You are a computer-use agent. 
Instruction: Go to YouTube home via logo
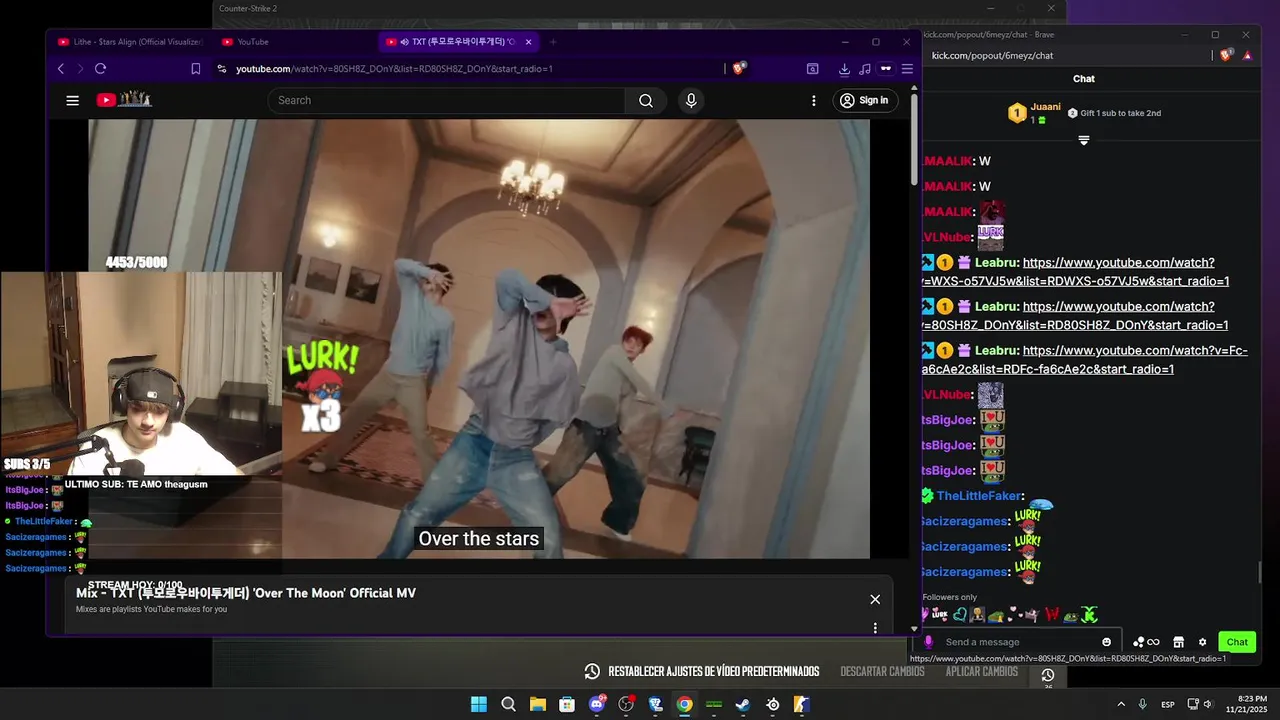[x=124, y=99]
